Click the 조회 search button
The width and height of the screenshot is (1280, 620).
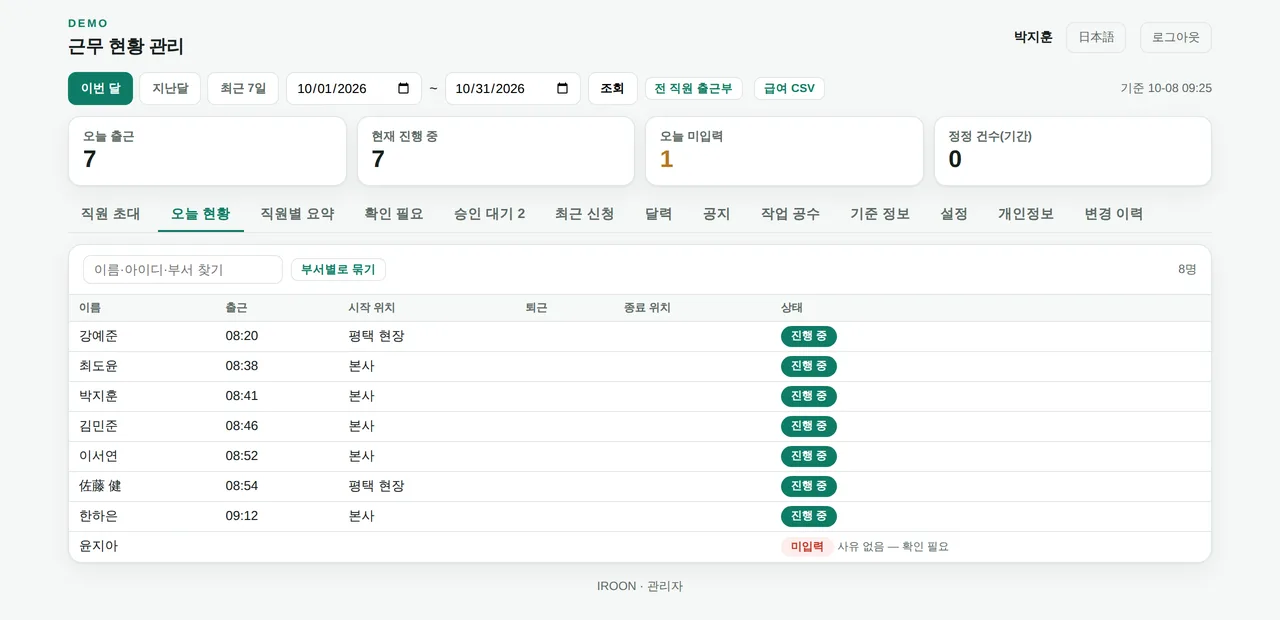pos(612,88)
